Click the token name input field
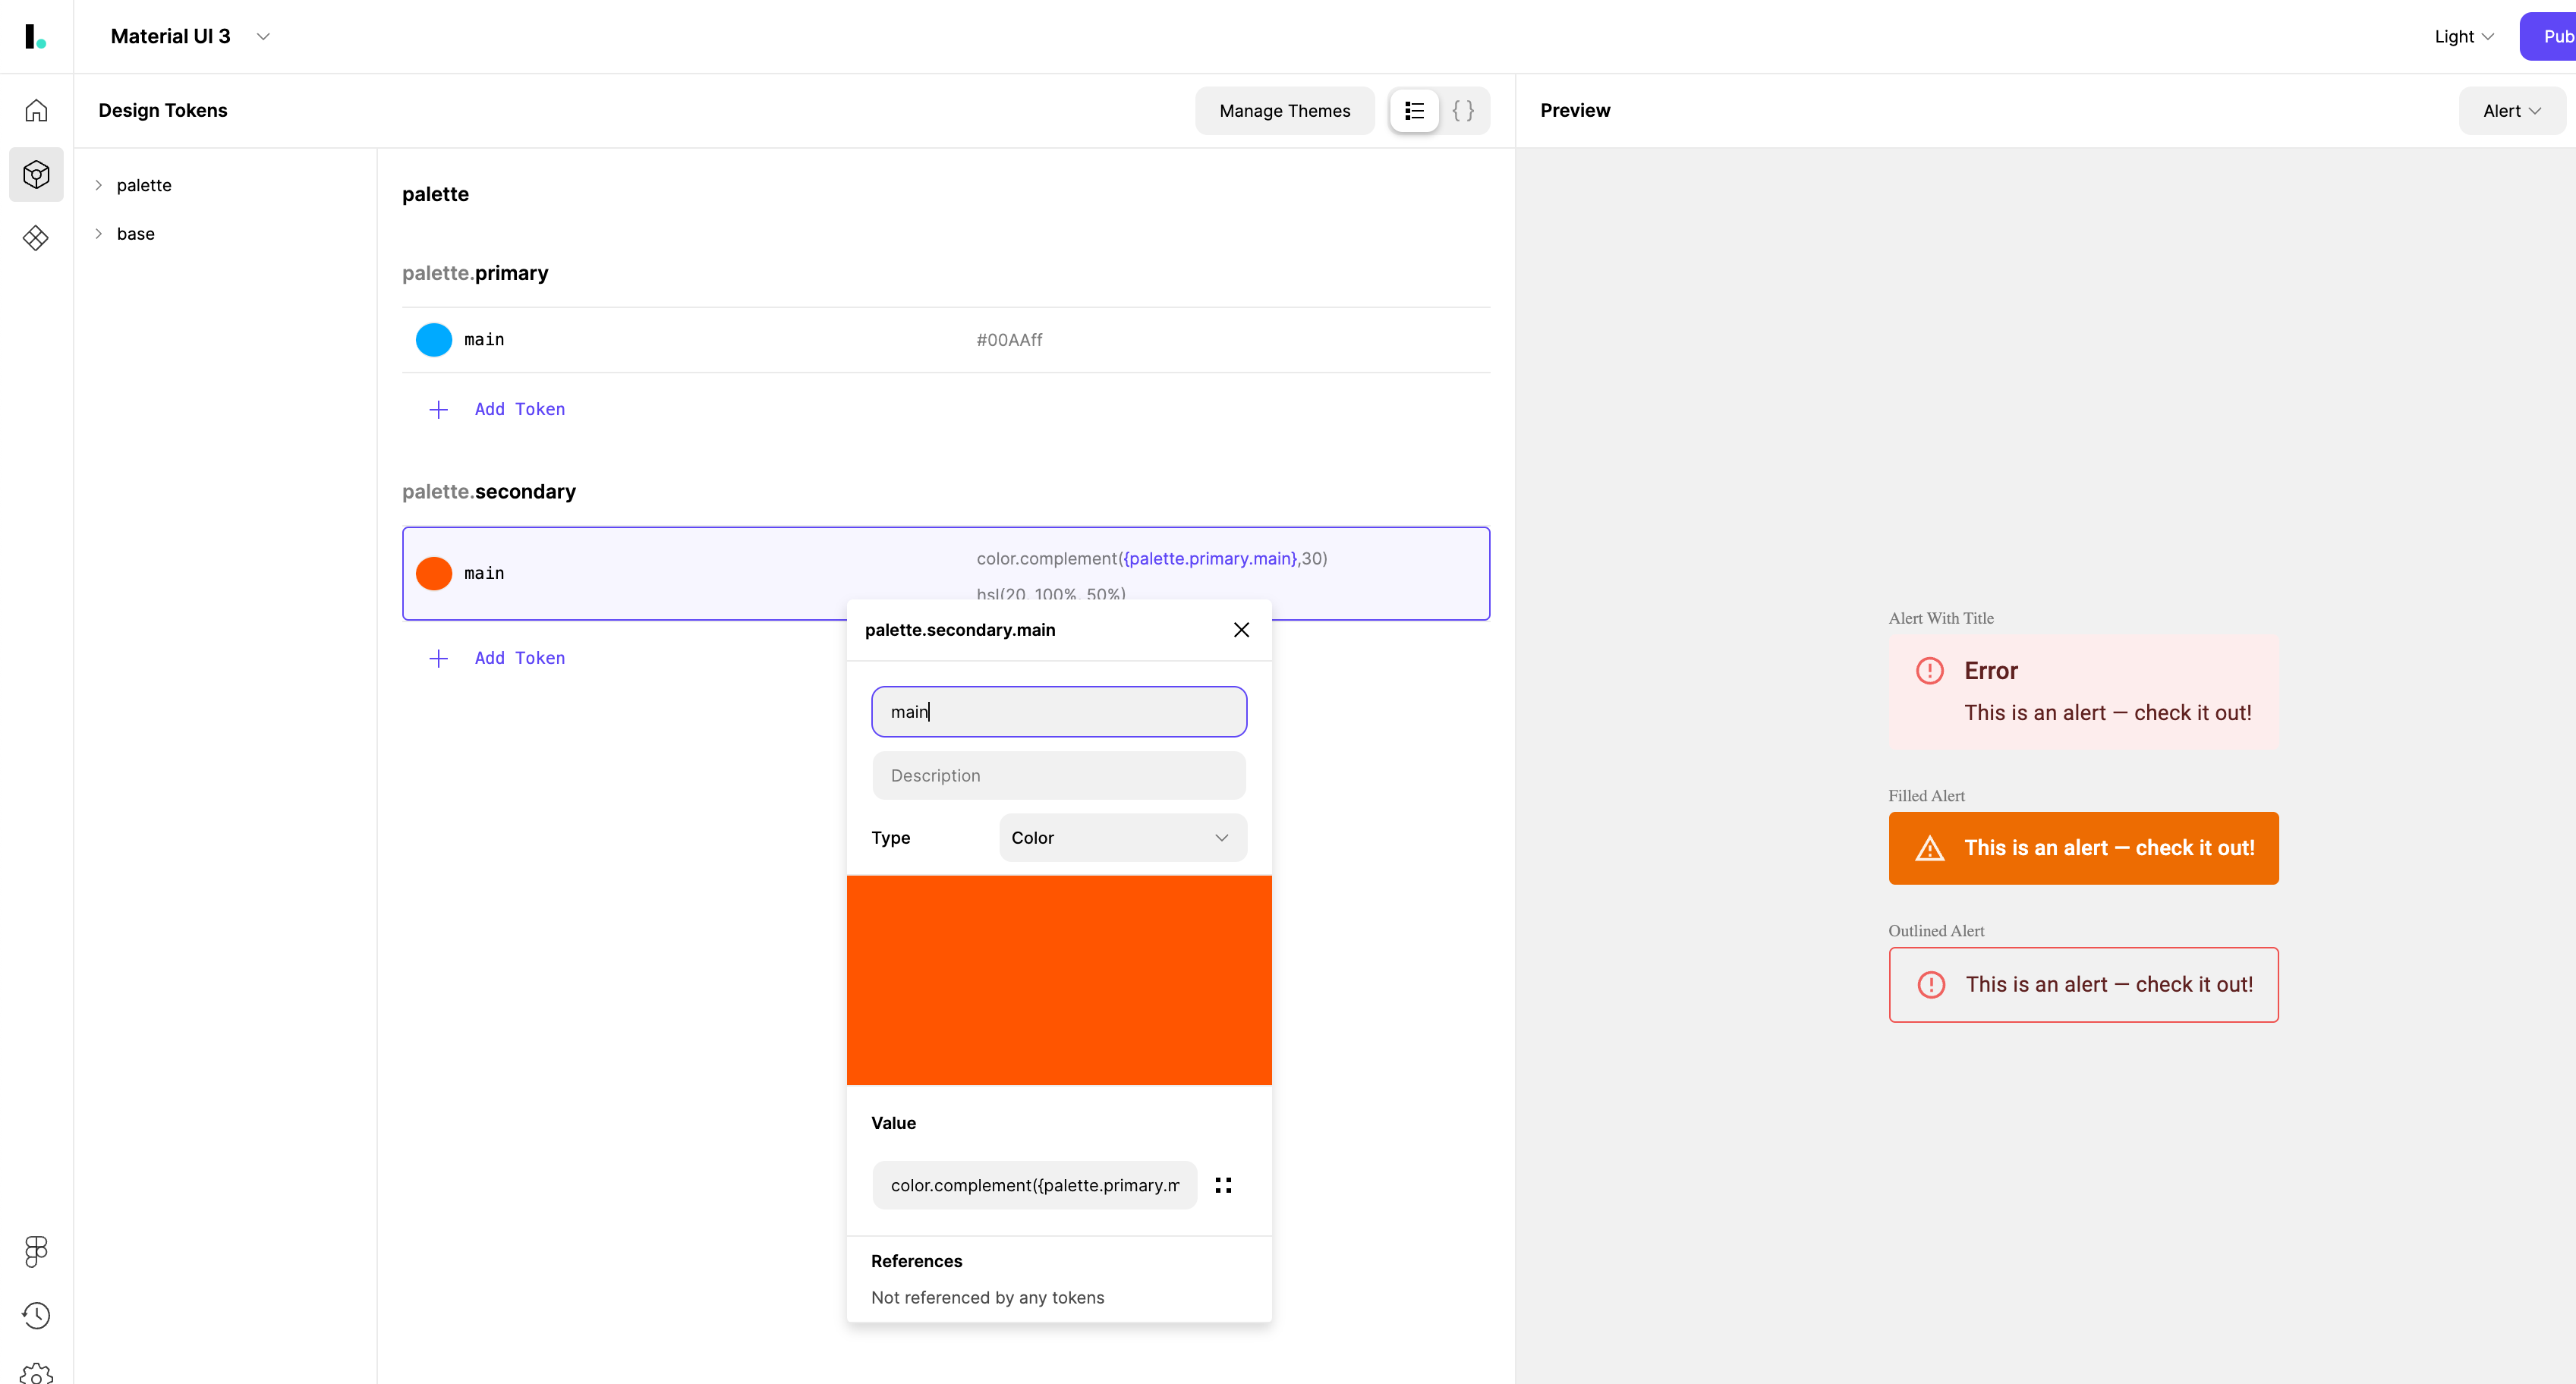 1059,712
